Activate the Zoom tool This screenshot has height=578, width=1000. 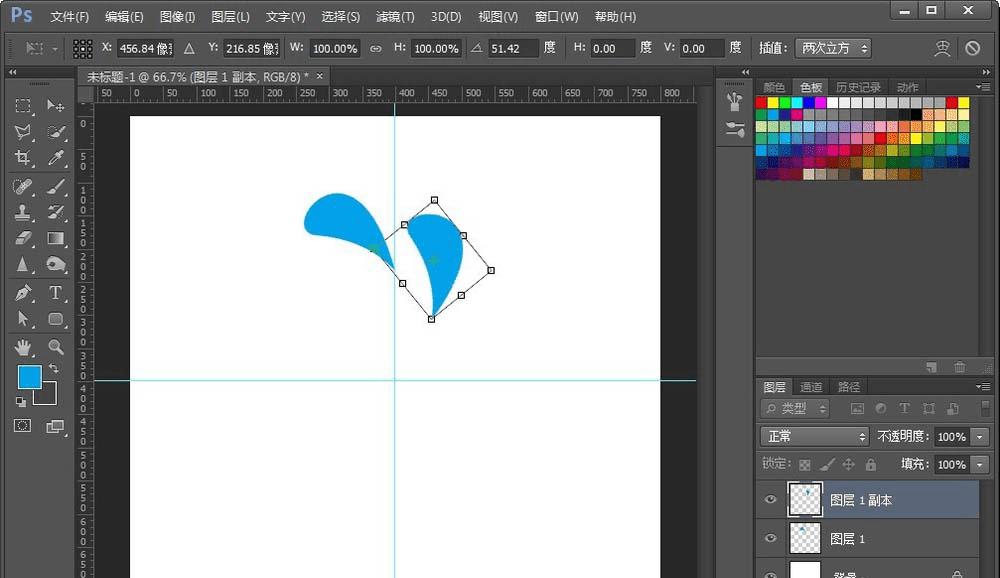click(x=56, y=347)
